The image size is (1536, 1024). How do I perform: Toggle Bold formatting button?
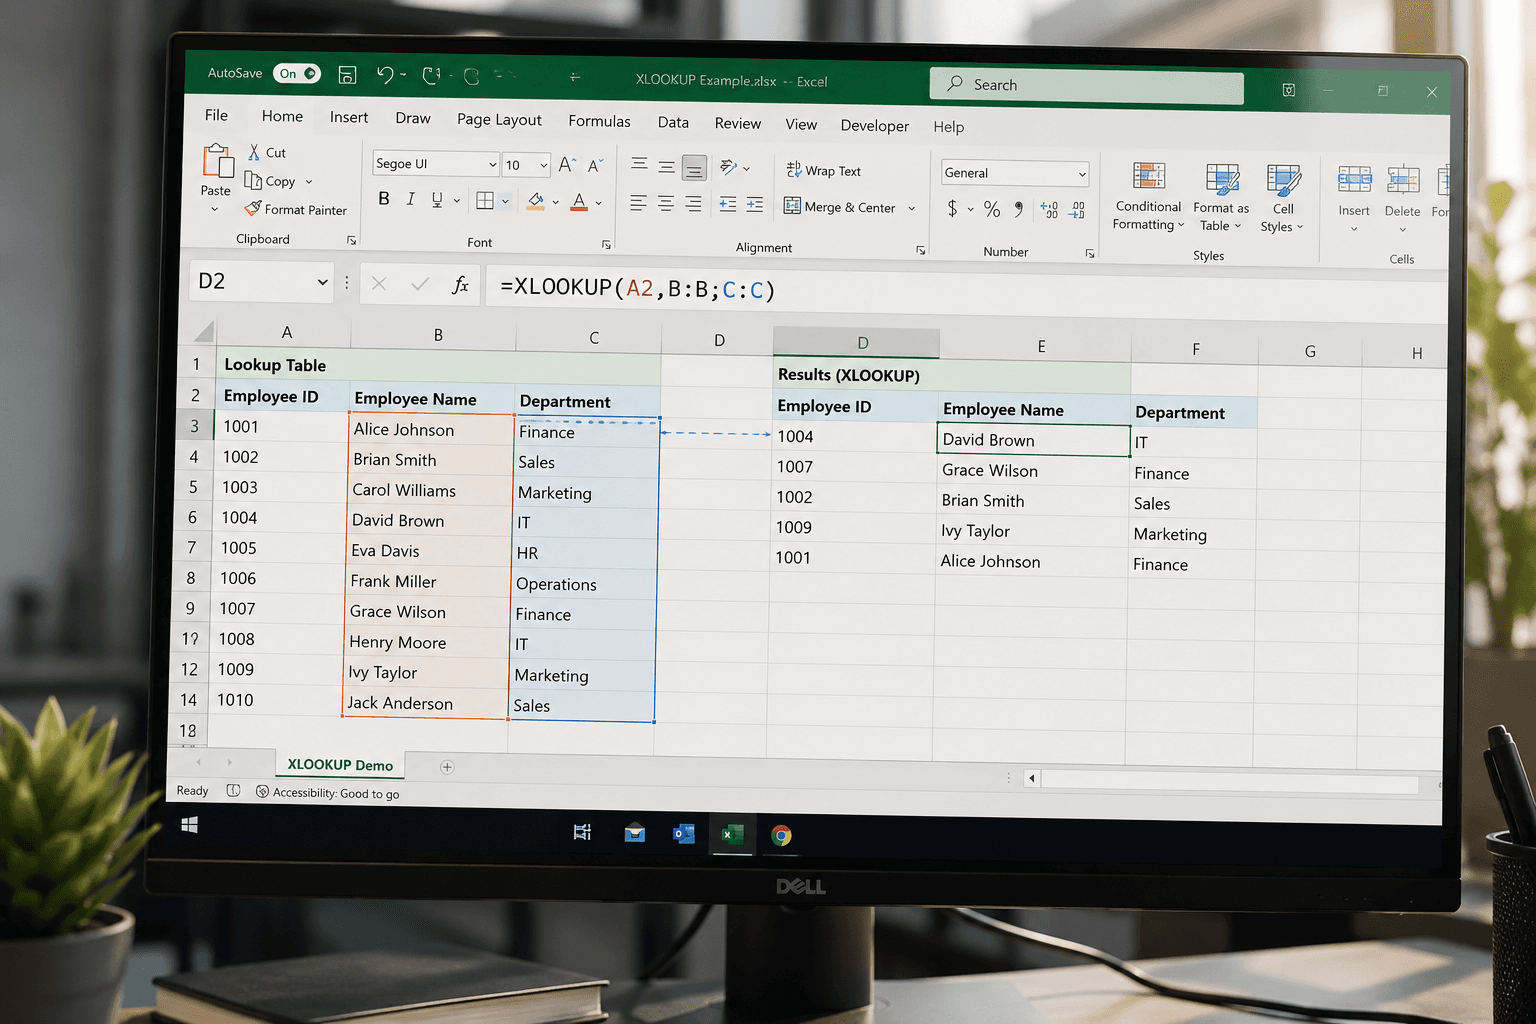pyautogui.click(x=383, y=199)
